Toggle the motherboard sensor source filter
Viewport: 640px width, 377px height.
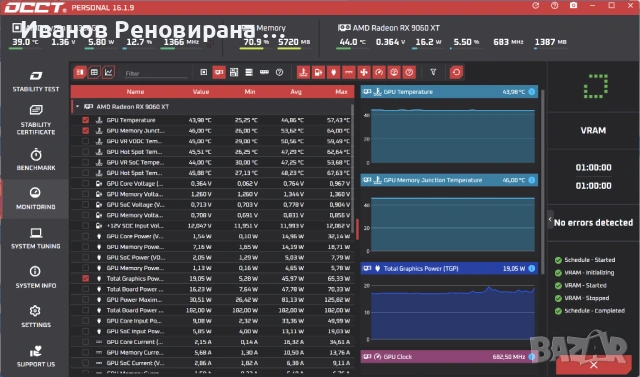coord(234,73)
